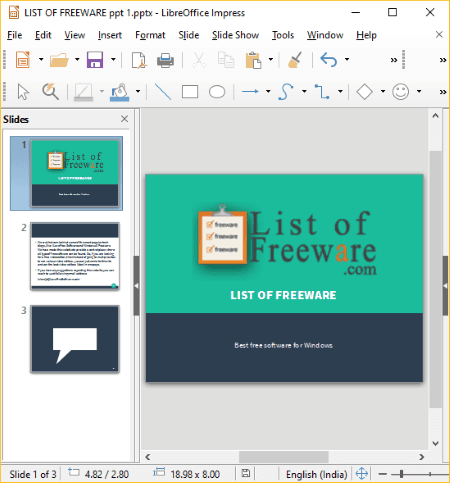This screenshot has width=450, height=483.
Task: Click the Cut scissors icon
Action: [x=199, y=60]
